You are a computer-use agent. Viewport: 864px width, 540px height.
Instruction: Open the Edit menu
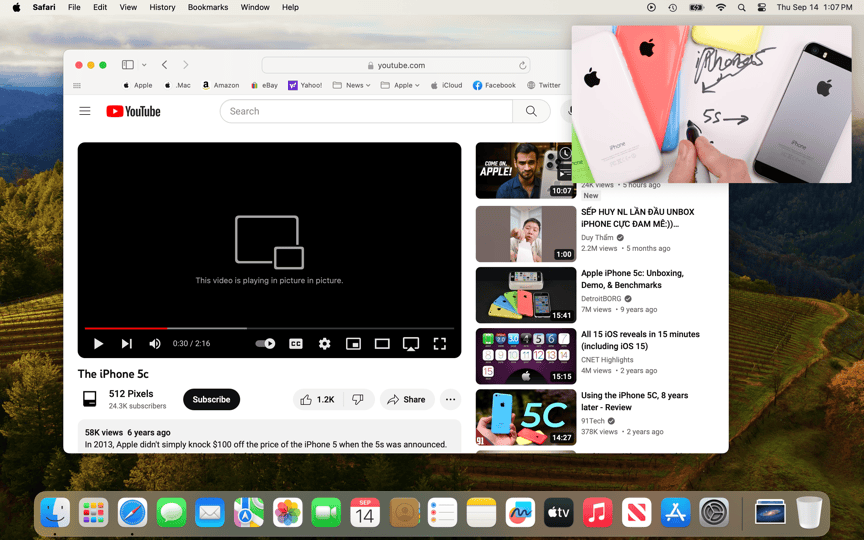click(100, 7)
